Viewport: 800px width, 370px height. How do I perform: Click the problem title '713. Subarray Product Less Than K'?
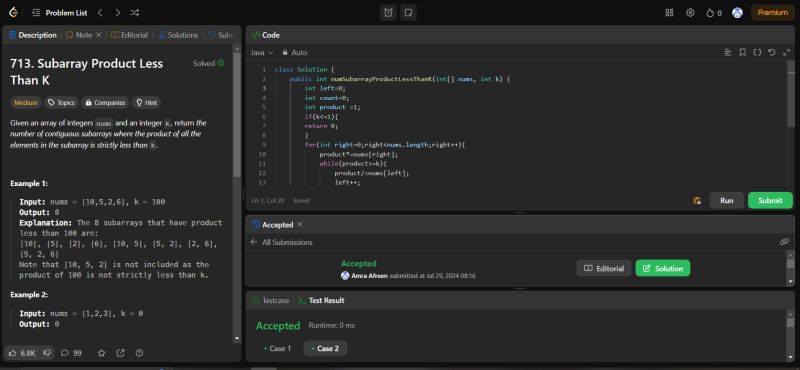click(x=87, y=72)
